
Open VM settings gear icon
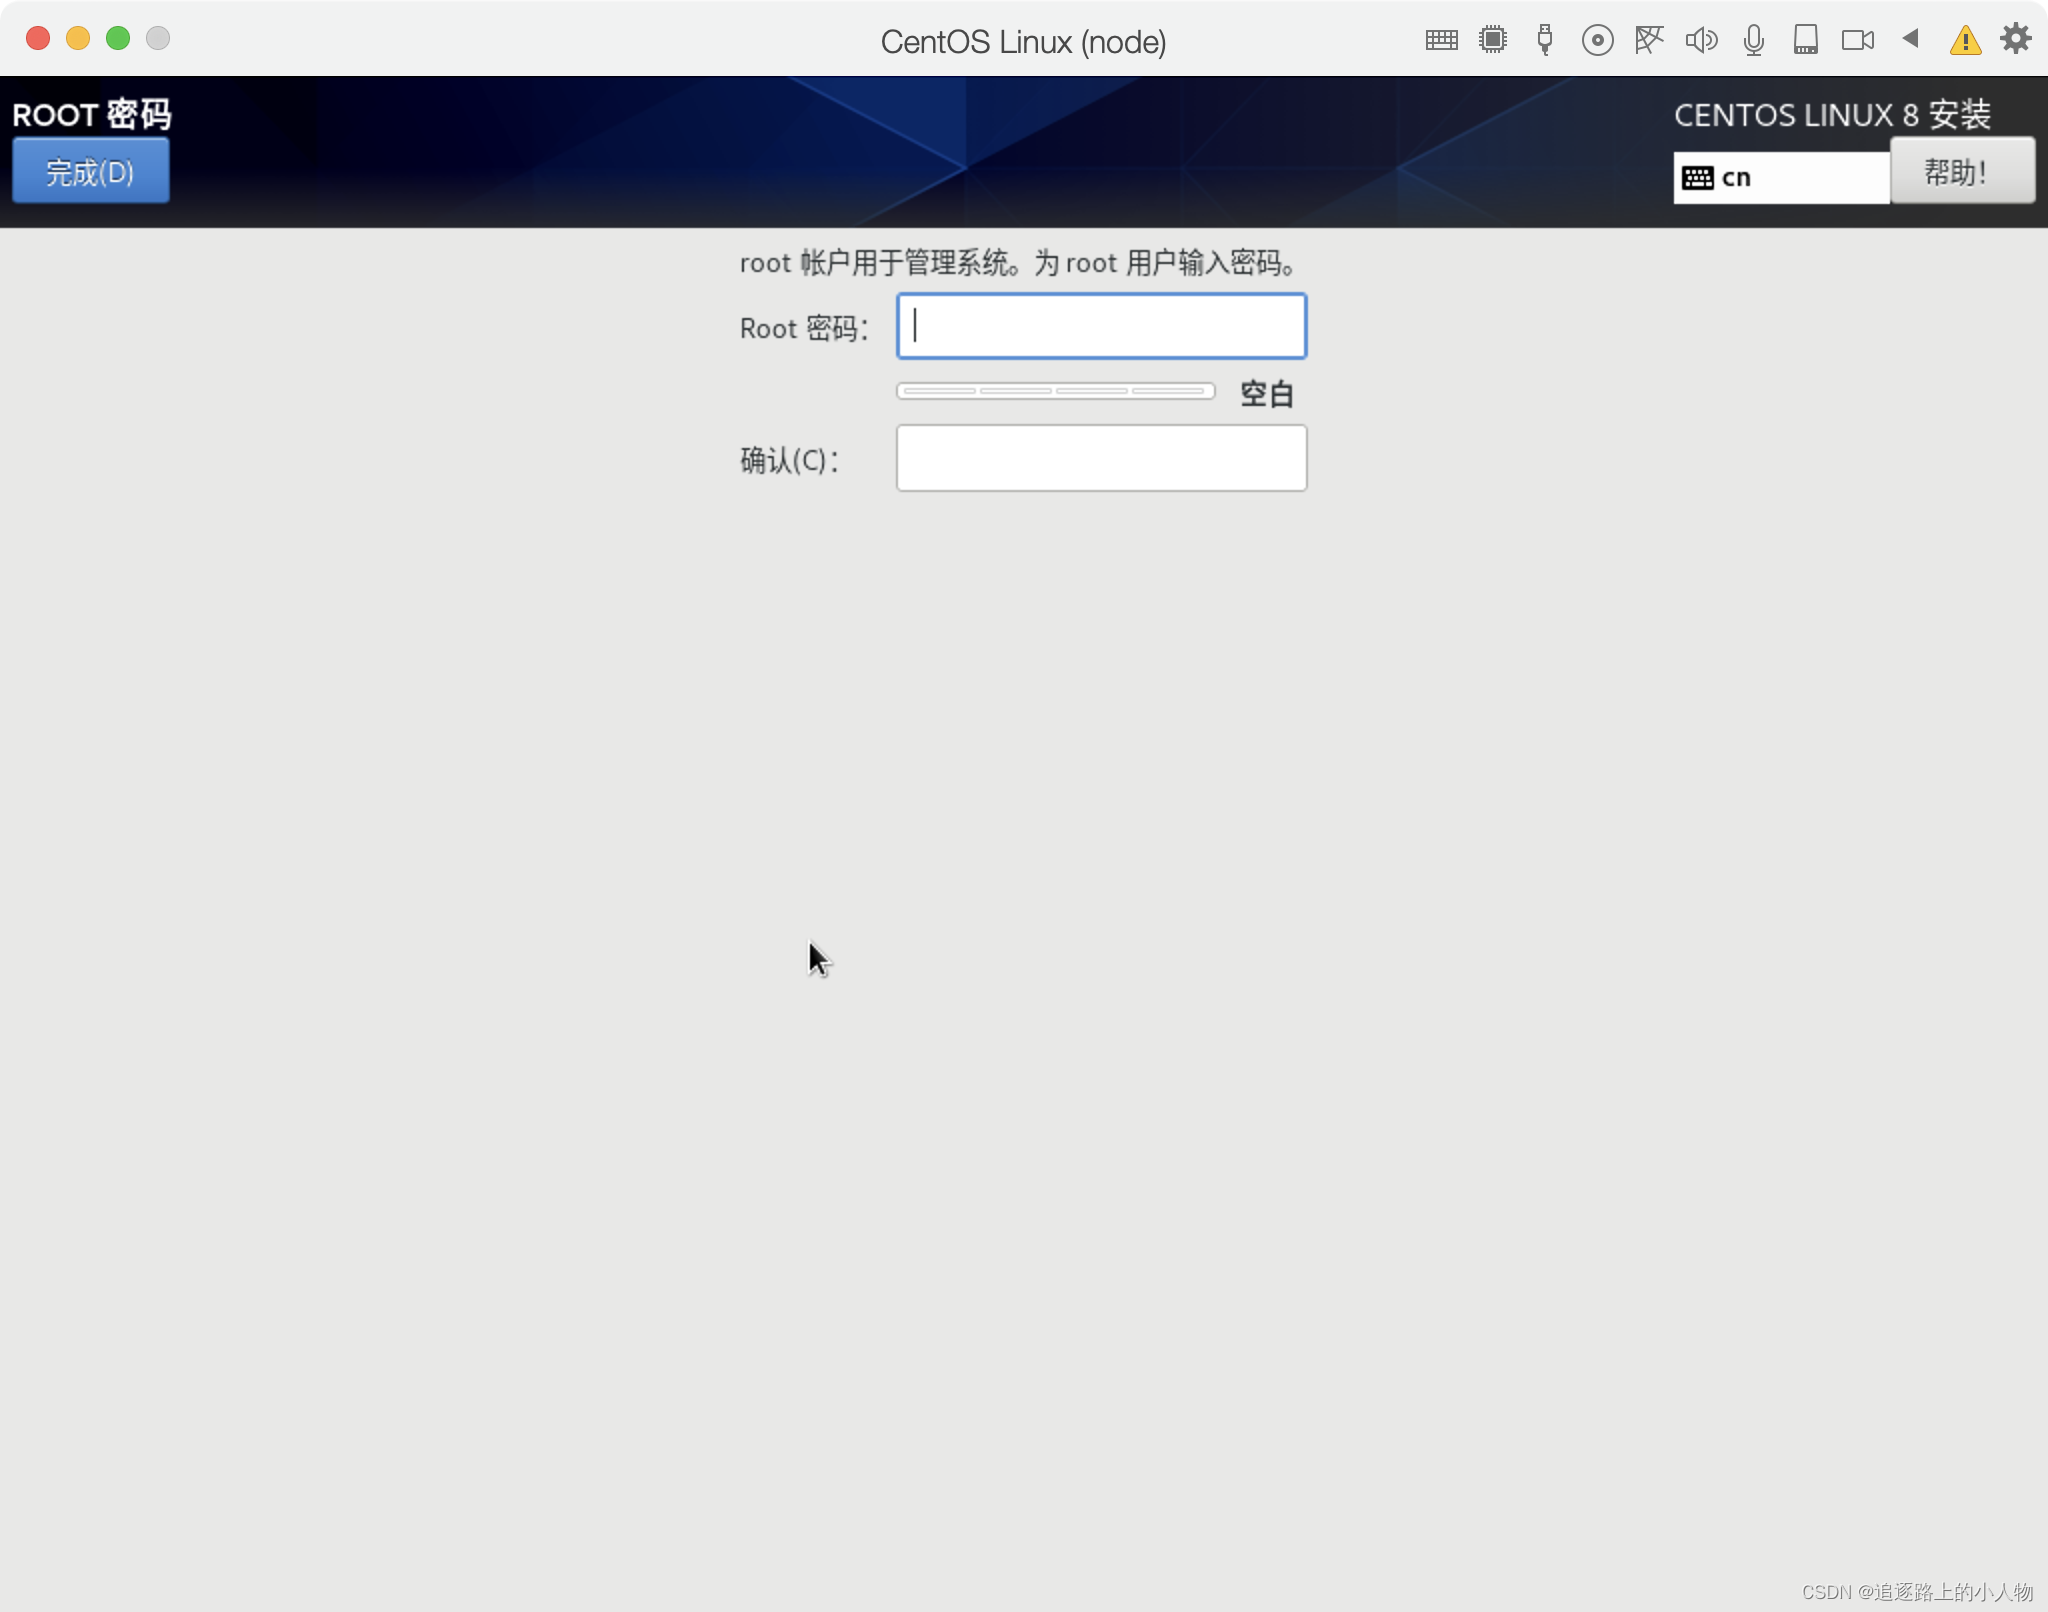tap(2015, 39)
